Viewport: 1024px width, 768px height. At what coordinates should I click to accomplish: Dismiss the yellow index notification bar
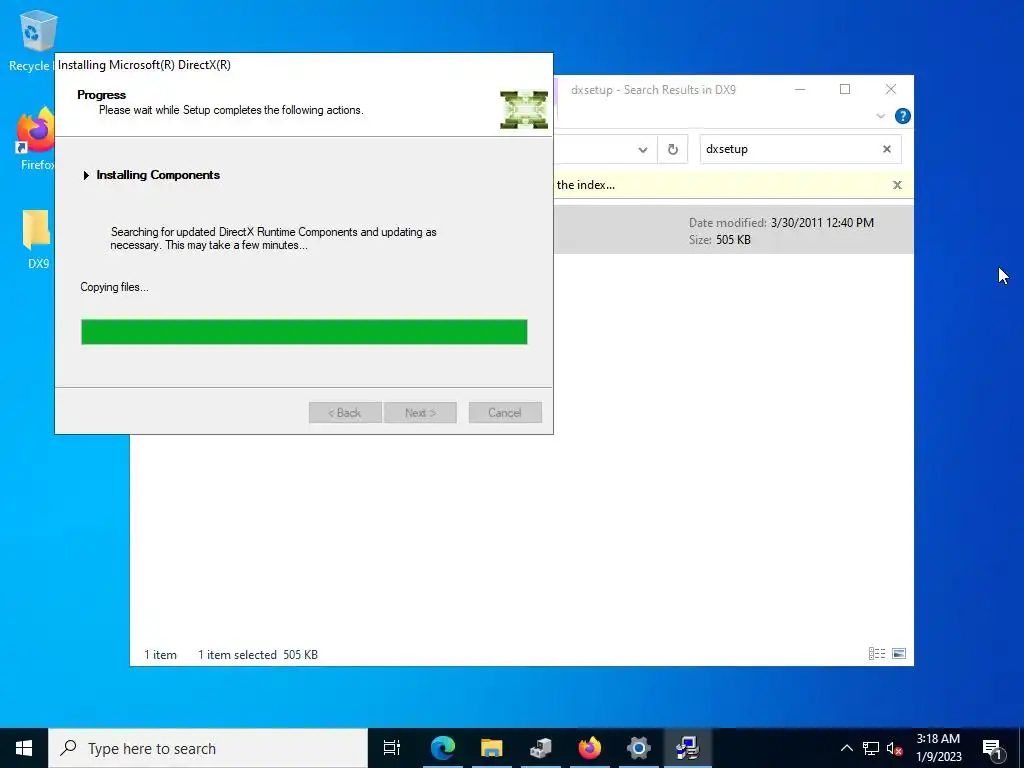[897, 185]
